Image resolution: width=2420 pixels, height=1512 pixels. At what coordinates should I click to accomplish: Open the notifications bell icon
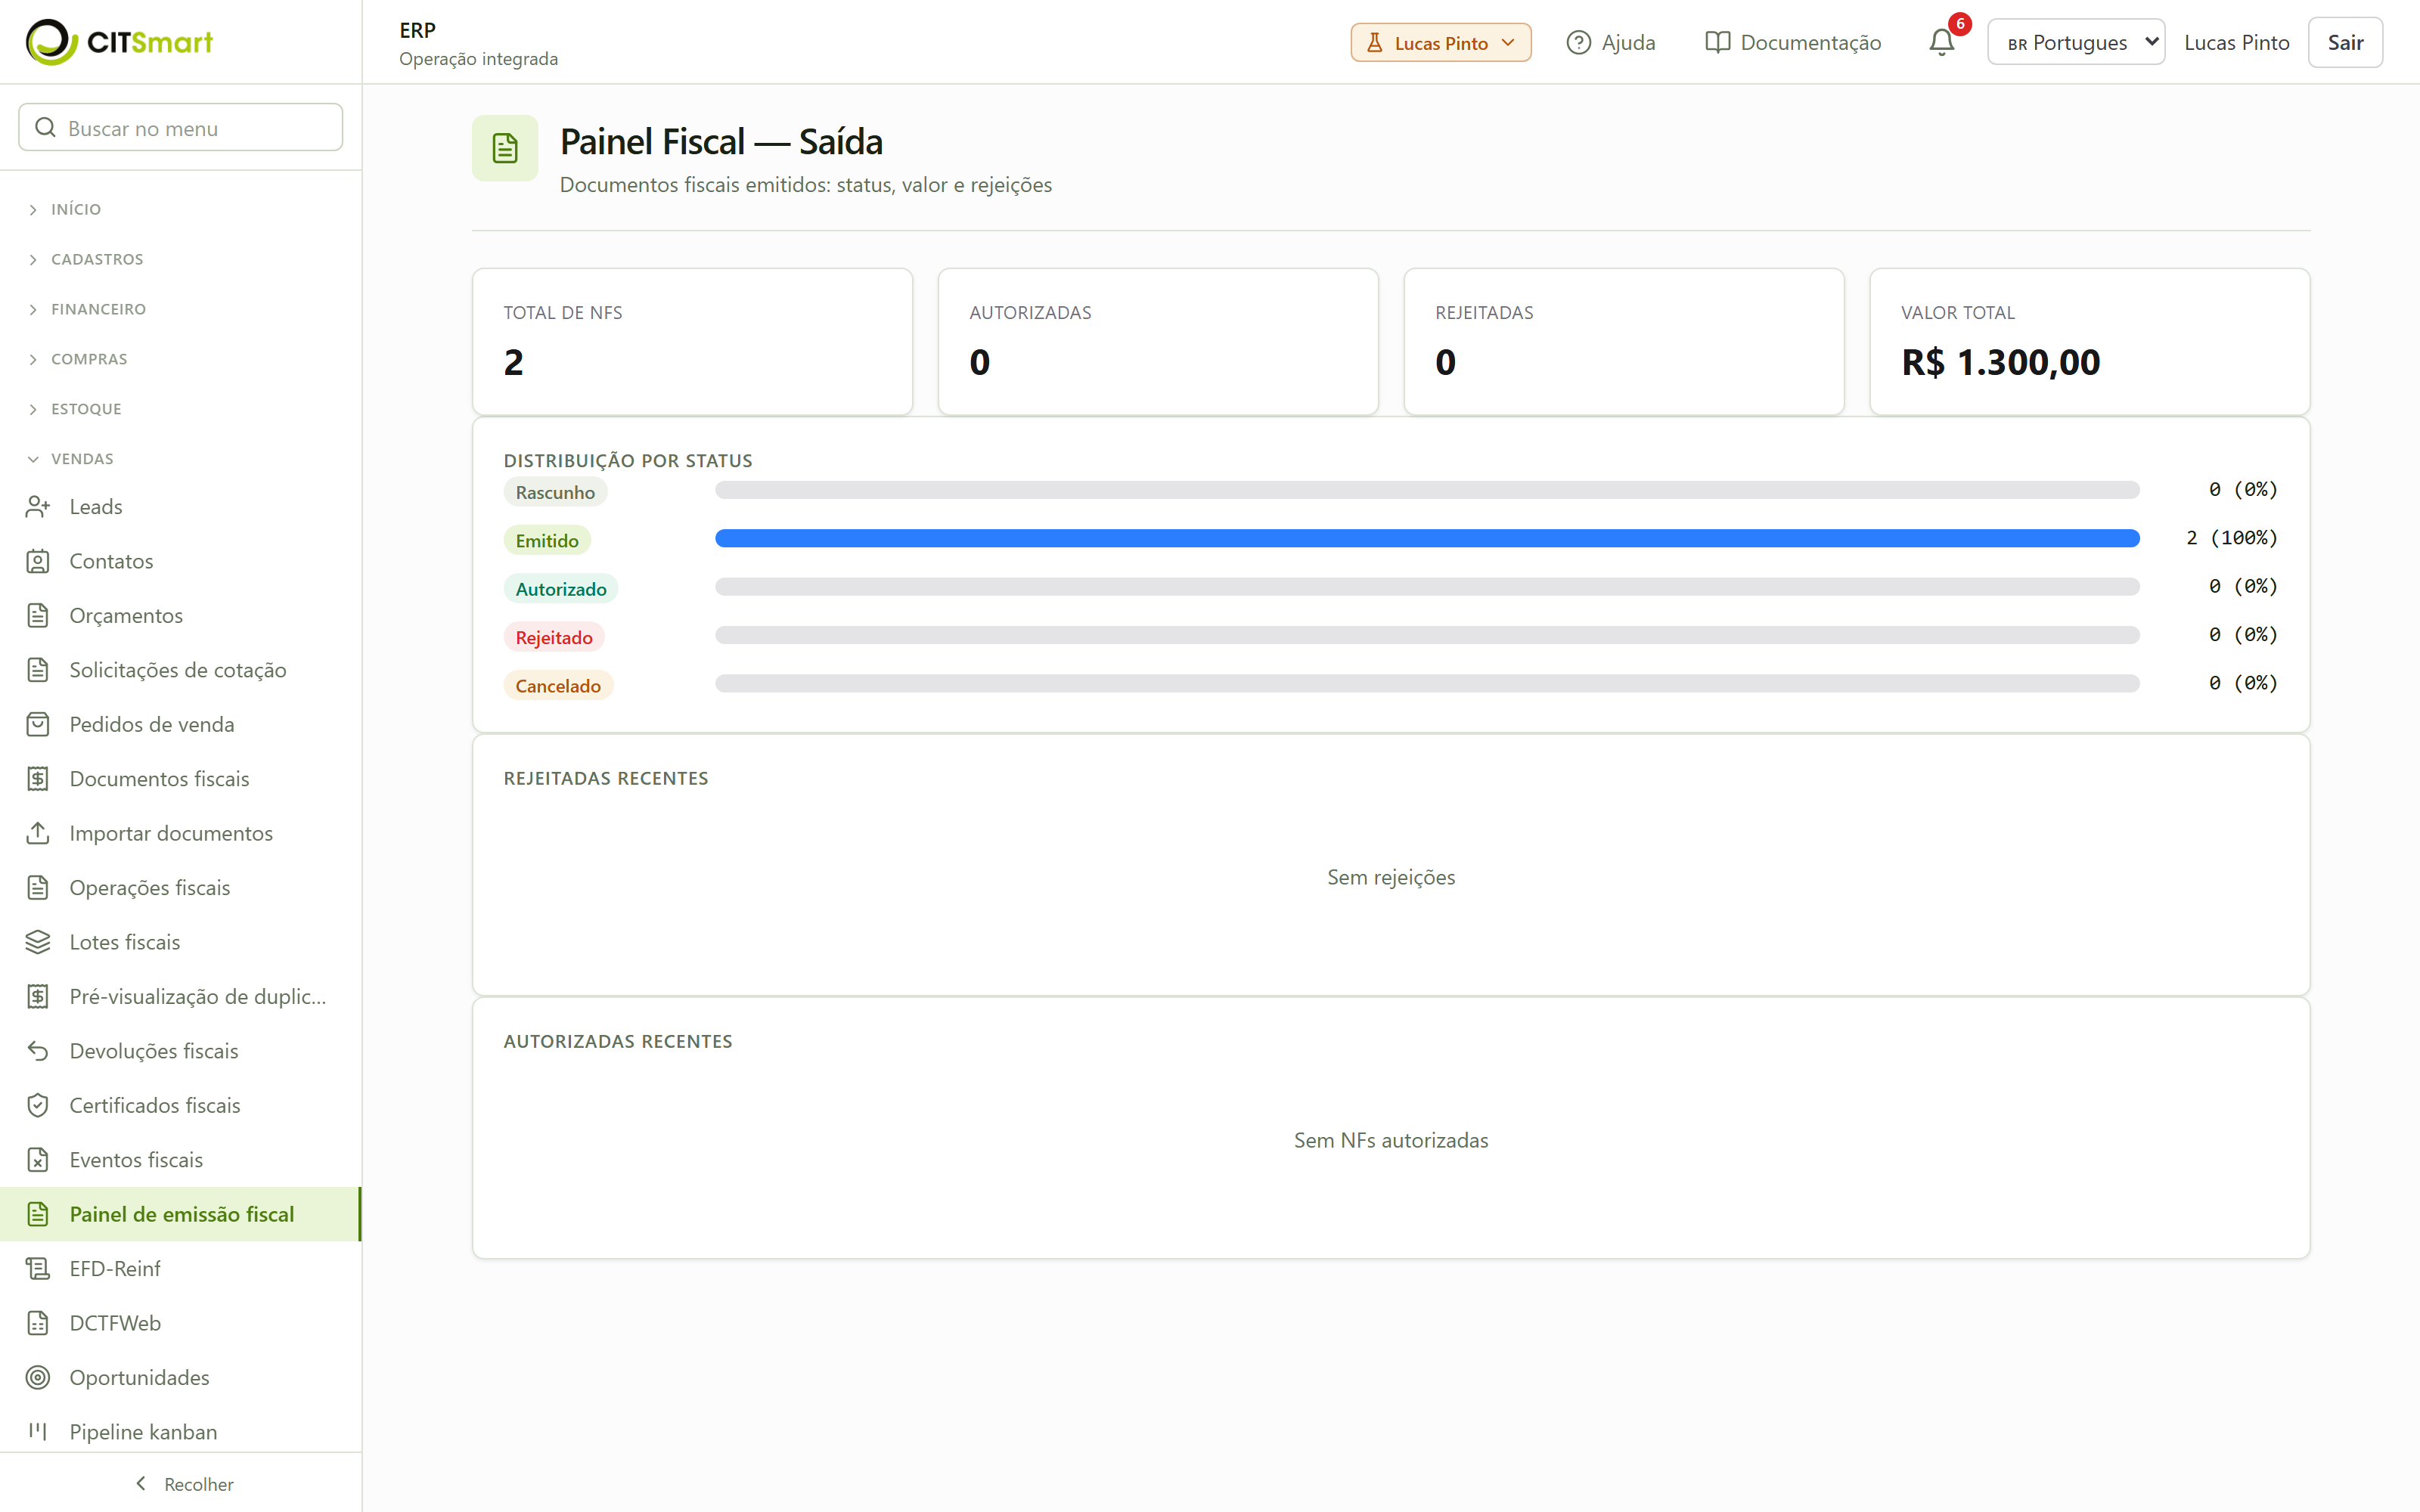(1941, 42)
